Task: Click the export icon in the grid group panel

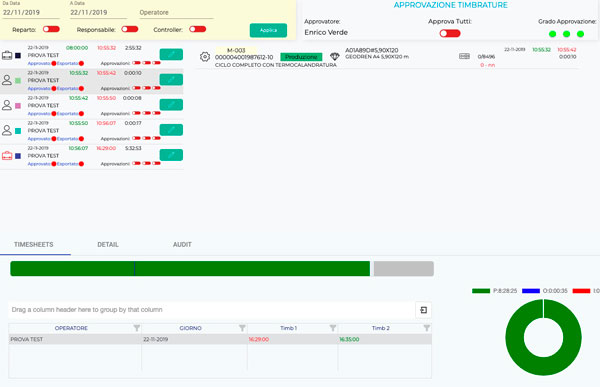Action: click(x=424, y=310)
